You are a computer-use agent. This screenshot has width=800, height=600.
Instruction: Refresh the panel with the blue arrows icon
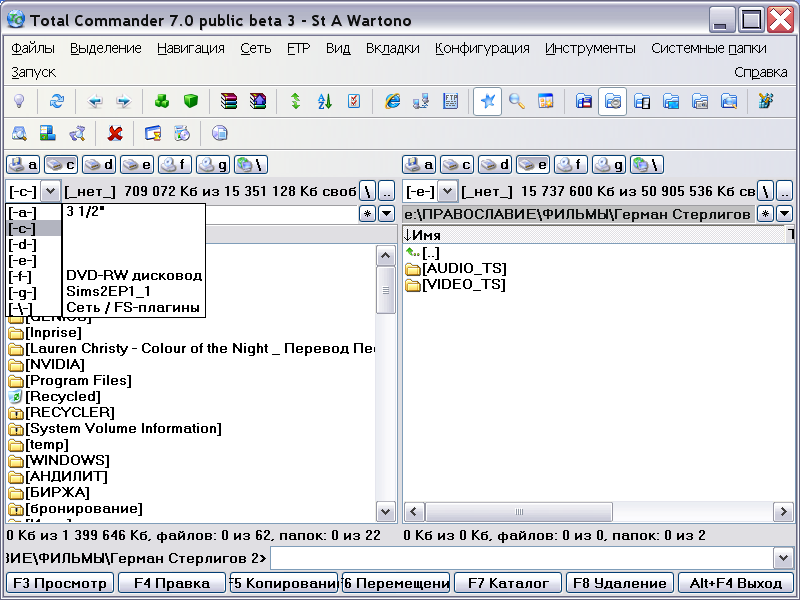tap(56, 101)
